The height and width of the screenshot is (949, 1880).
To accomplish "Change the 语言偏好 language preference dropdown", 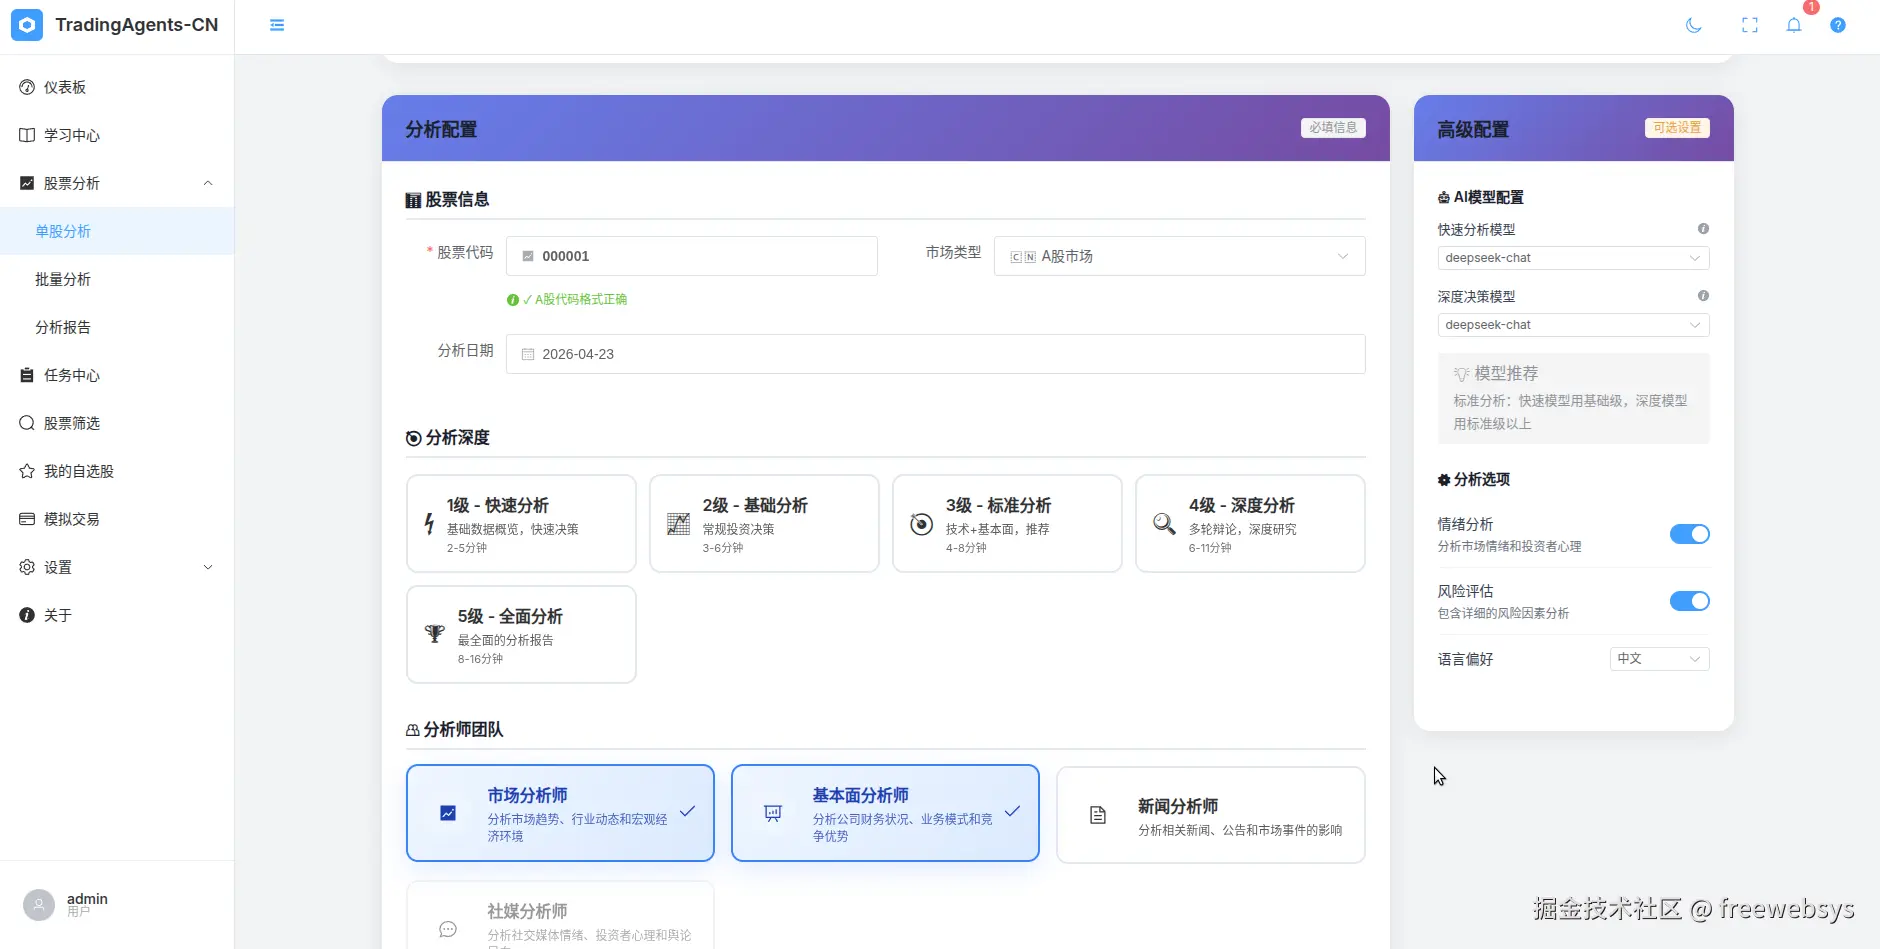I will pos(1658,658).
